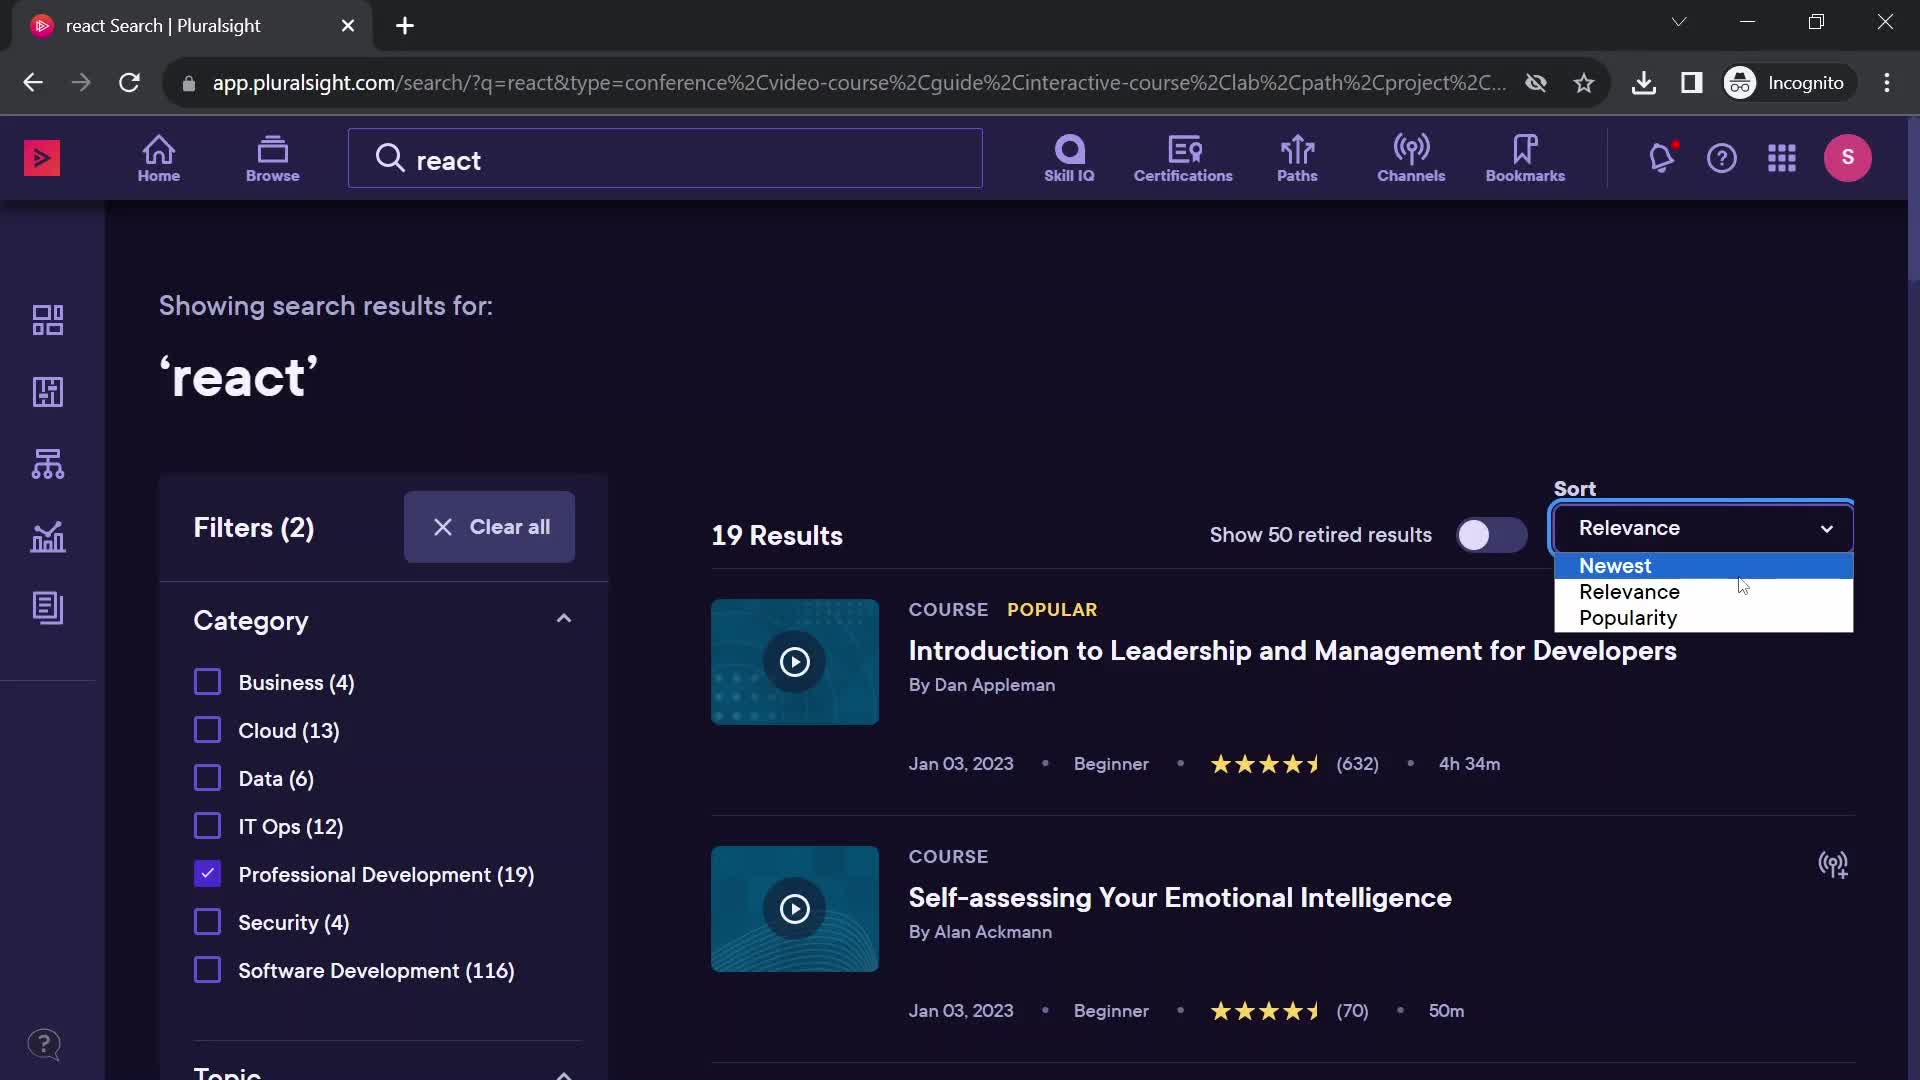The width and height of the screenshot is (1920, 1080).
Task: Click Introduction to Leadership course thumbnail
Action: click(794, 662)
